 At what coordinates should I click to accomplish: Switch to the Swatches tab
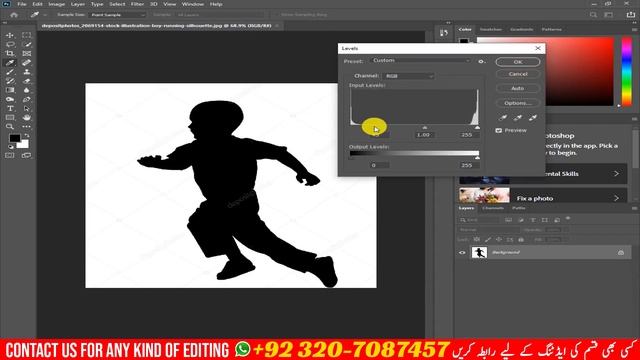[x=491, y=29]
